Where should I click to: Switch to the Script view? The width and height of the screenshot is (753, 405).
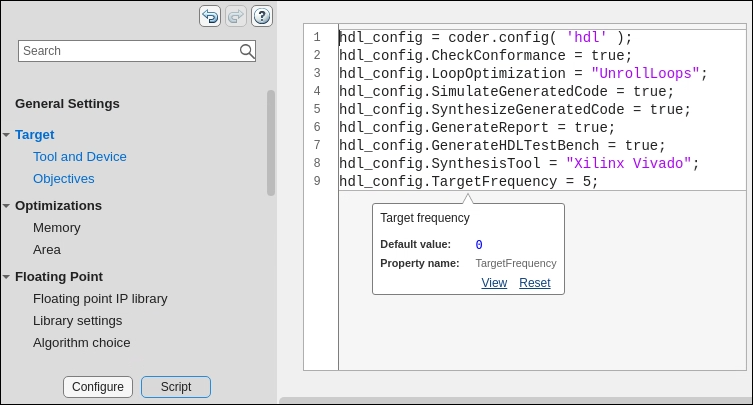pos(176,387)
